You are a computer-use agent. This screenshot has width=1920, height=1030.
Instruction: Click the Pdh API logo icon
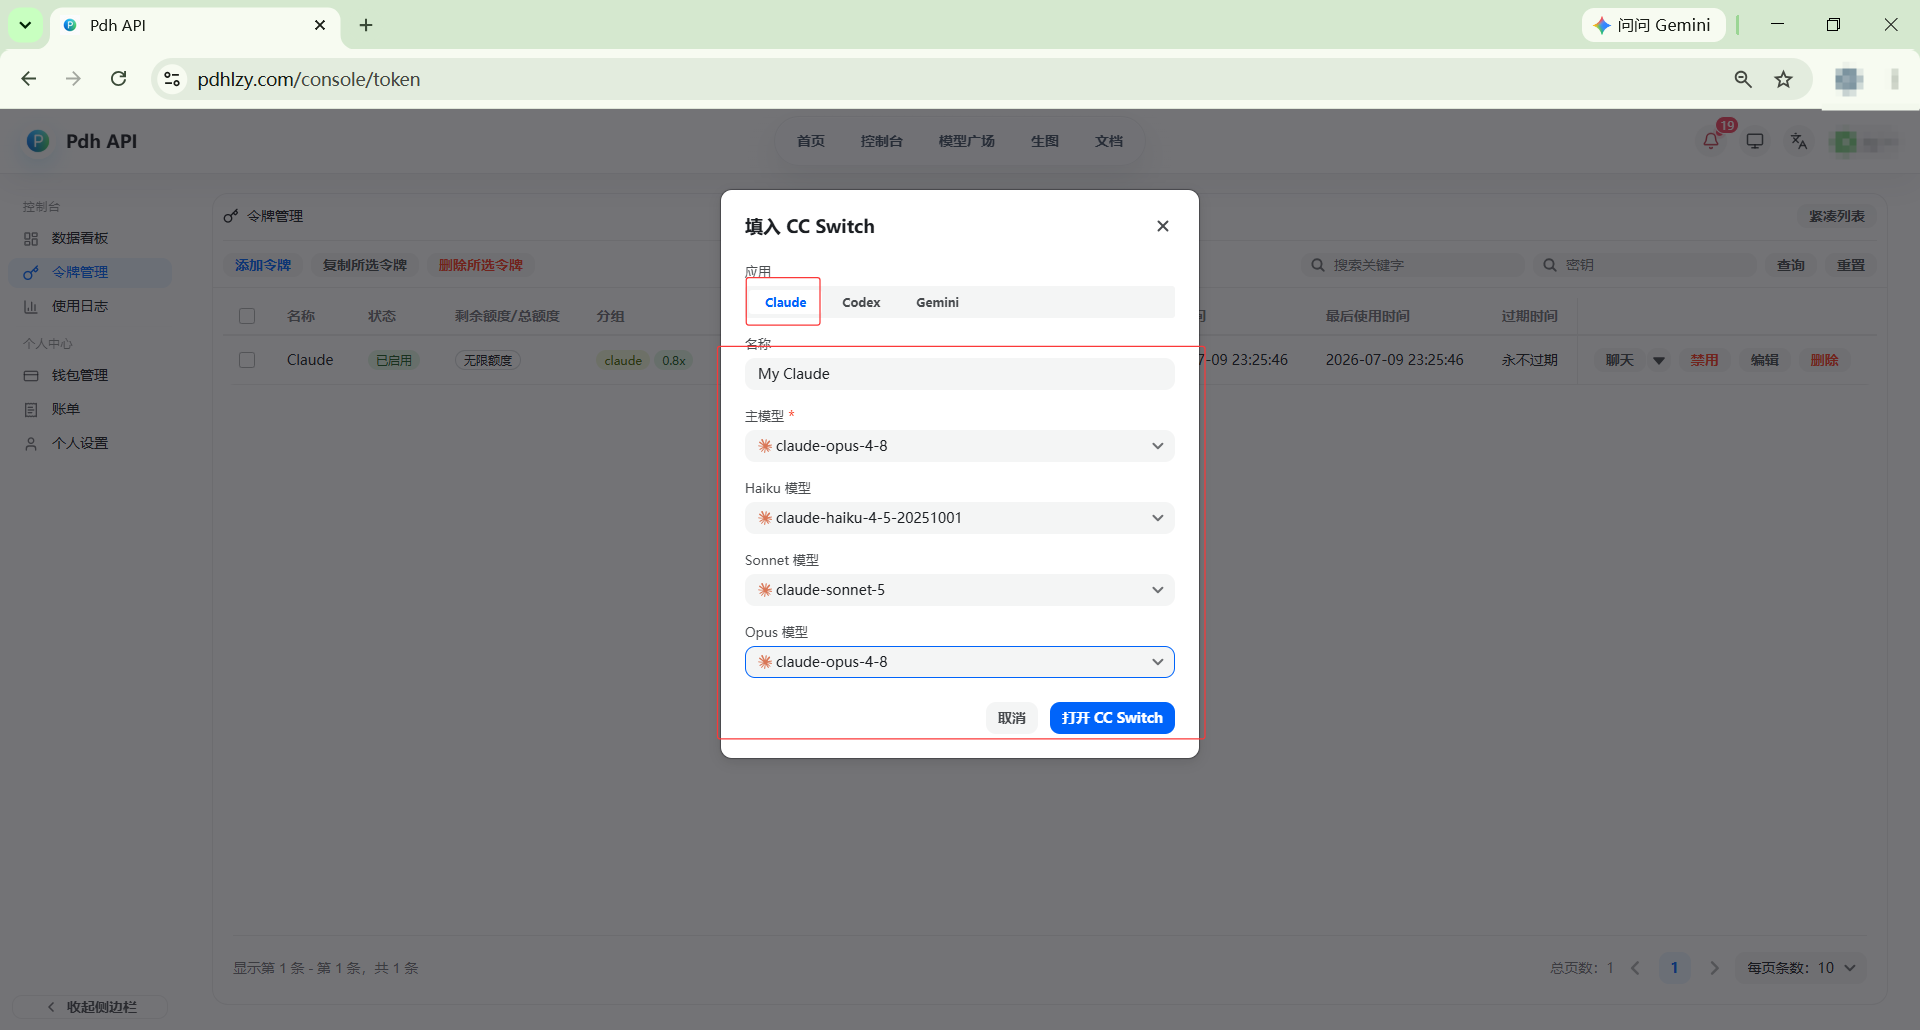pos(38,141)
